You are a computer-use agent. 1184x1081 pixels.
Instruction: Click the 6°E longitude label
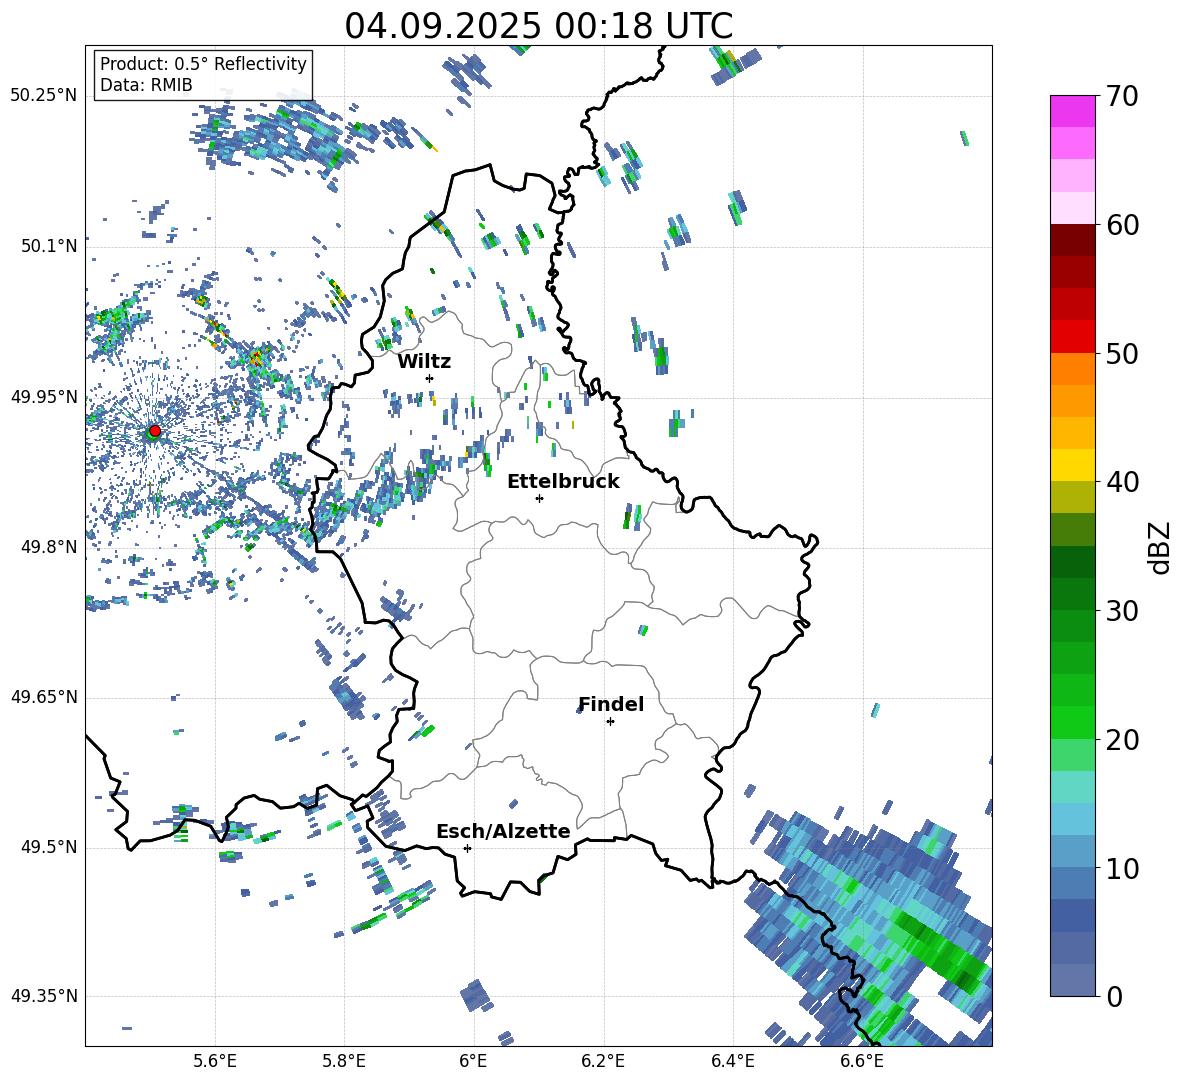click(x=473, y=1061)
